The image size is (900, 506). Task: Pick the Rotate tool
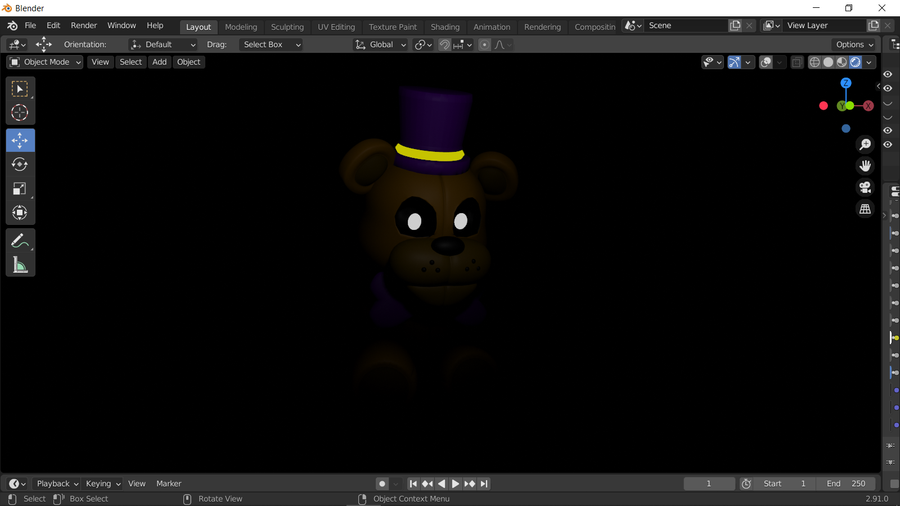[20, 165]
